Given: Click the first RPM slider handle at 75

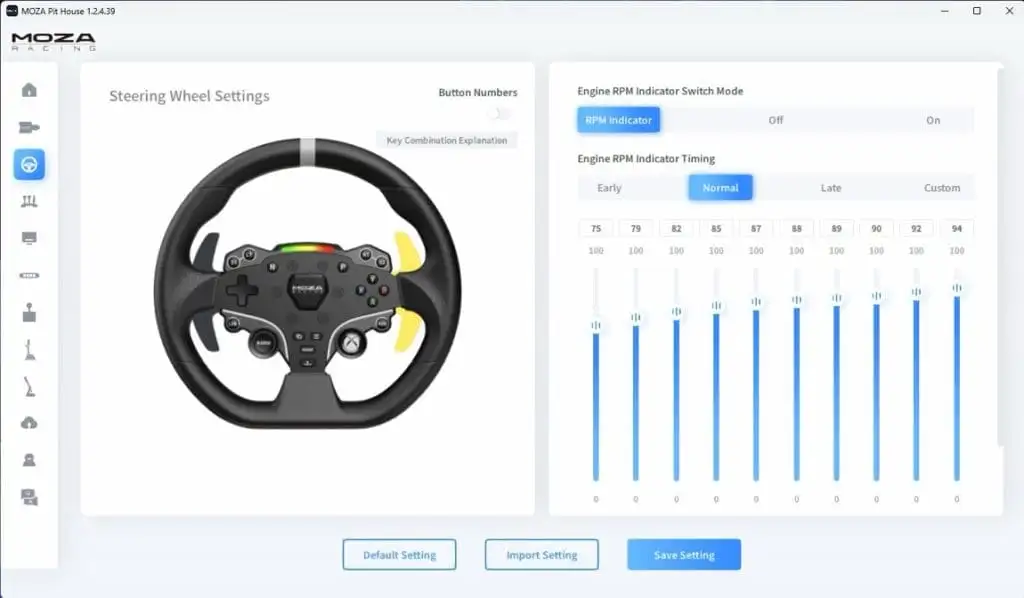Looking at the screenshot, I should (x=596, y=325).
